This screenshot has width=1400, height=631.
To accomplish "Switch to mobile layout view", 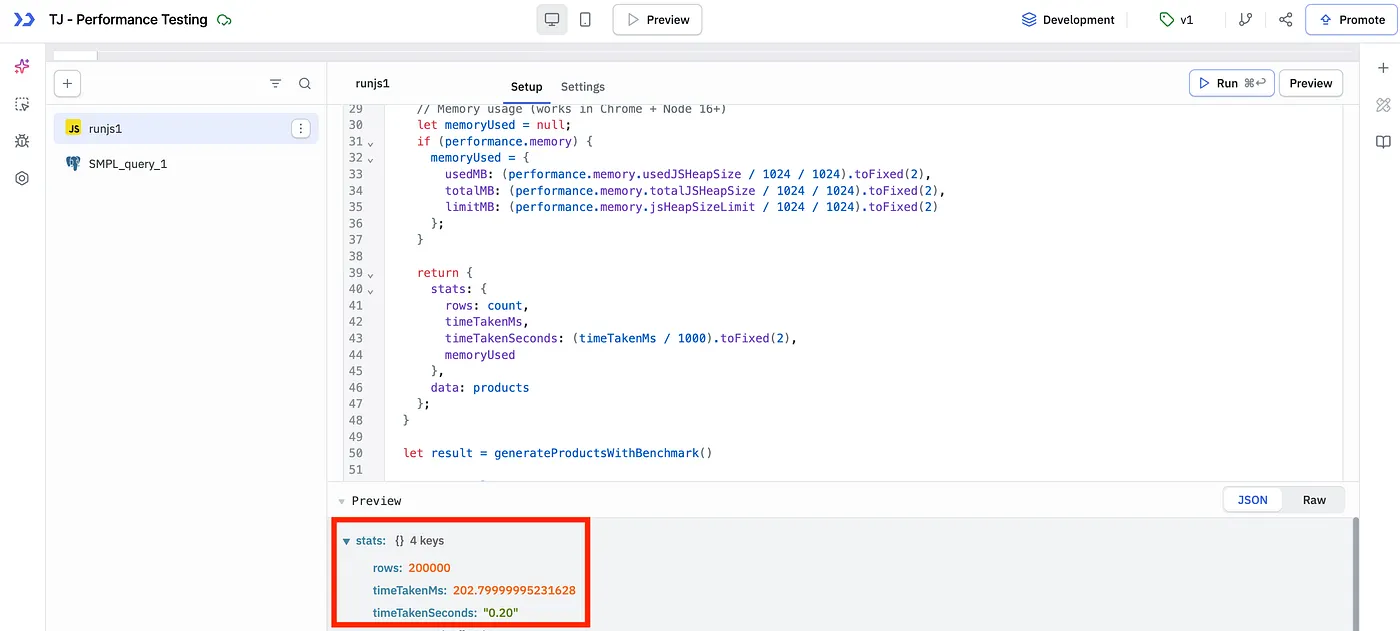I will point(585,20).
